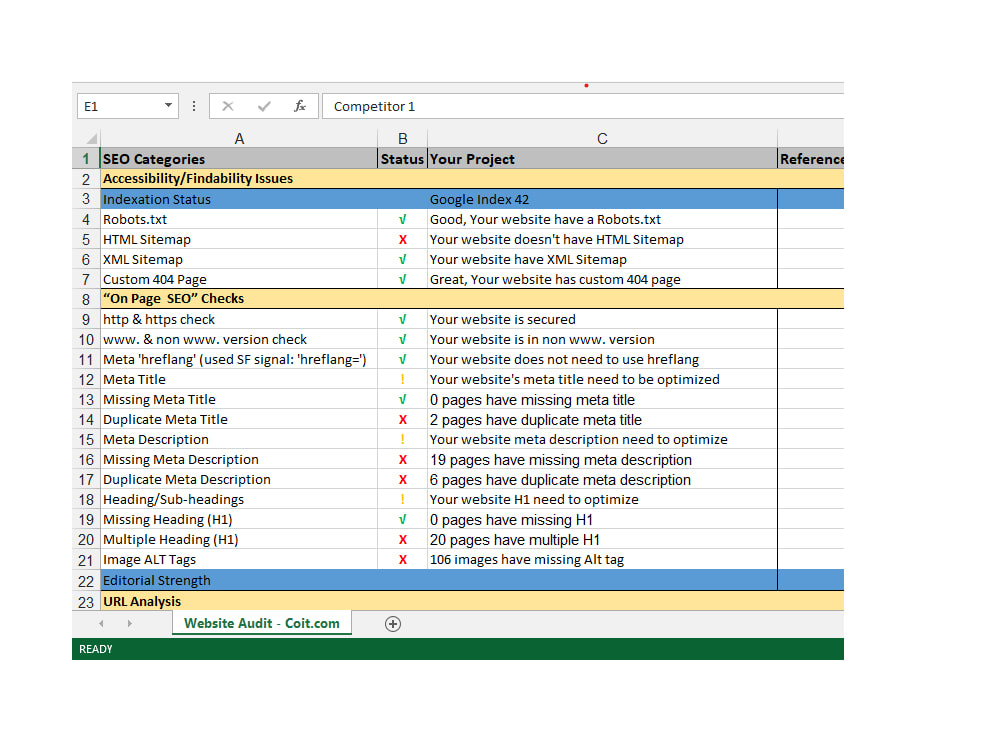Click the cancel X icon in formula bar
Screen dimensions: 1000x750
[228, 106]
